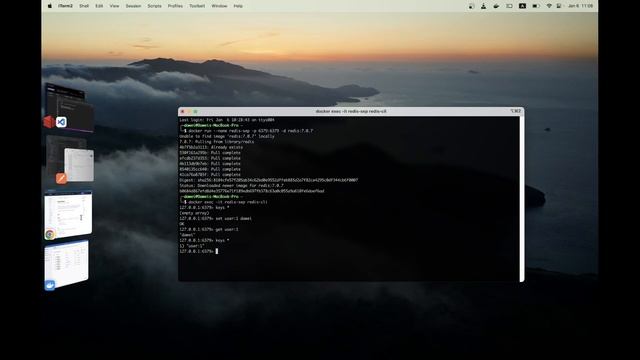Click the 'set user:1' command line
The image size is (640, 360).
pyautogui.click(x=216, y=219)
